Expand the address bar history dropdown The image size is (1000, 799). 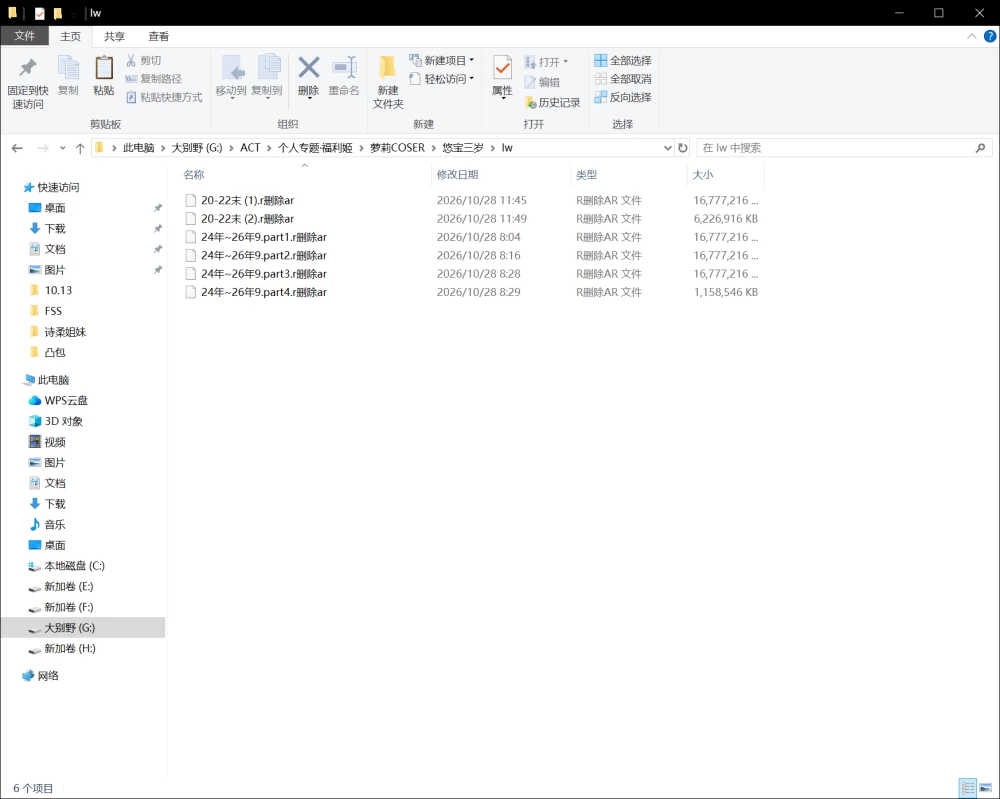click(x=667, y=148)
